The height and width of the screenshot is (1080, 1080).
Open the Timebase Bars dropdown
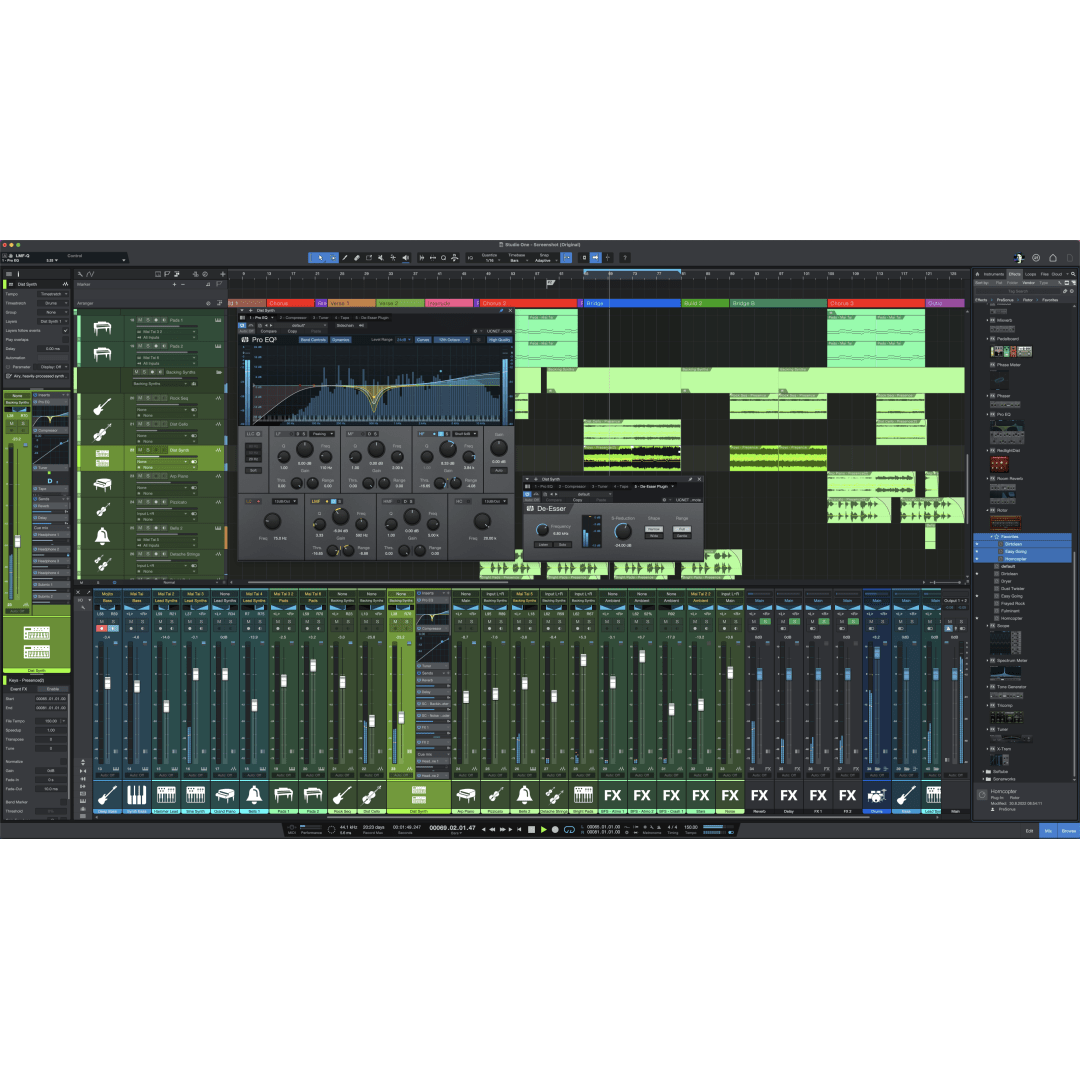pos(517,258)
